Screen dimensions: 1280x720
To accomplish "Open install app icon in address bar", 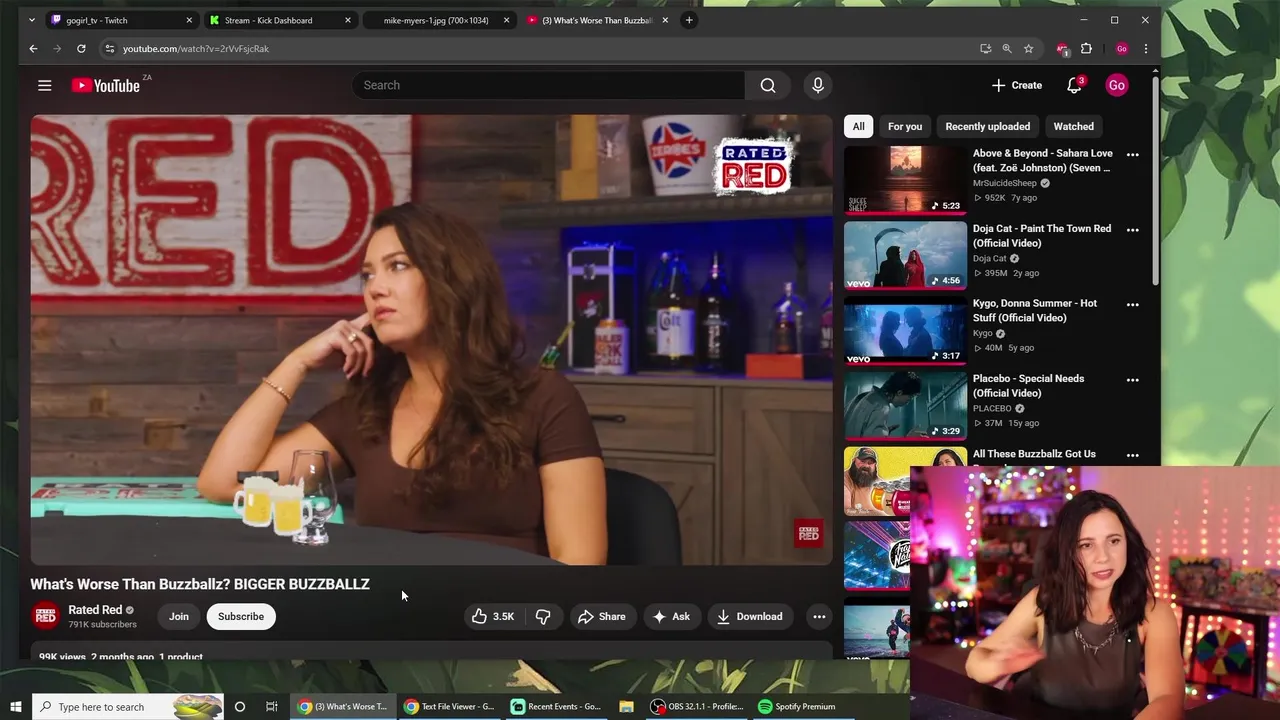I will pyautogui.click(x=985, y=48).
